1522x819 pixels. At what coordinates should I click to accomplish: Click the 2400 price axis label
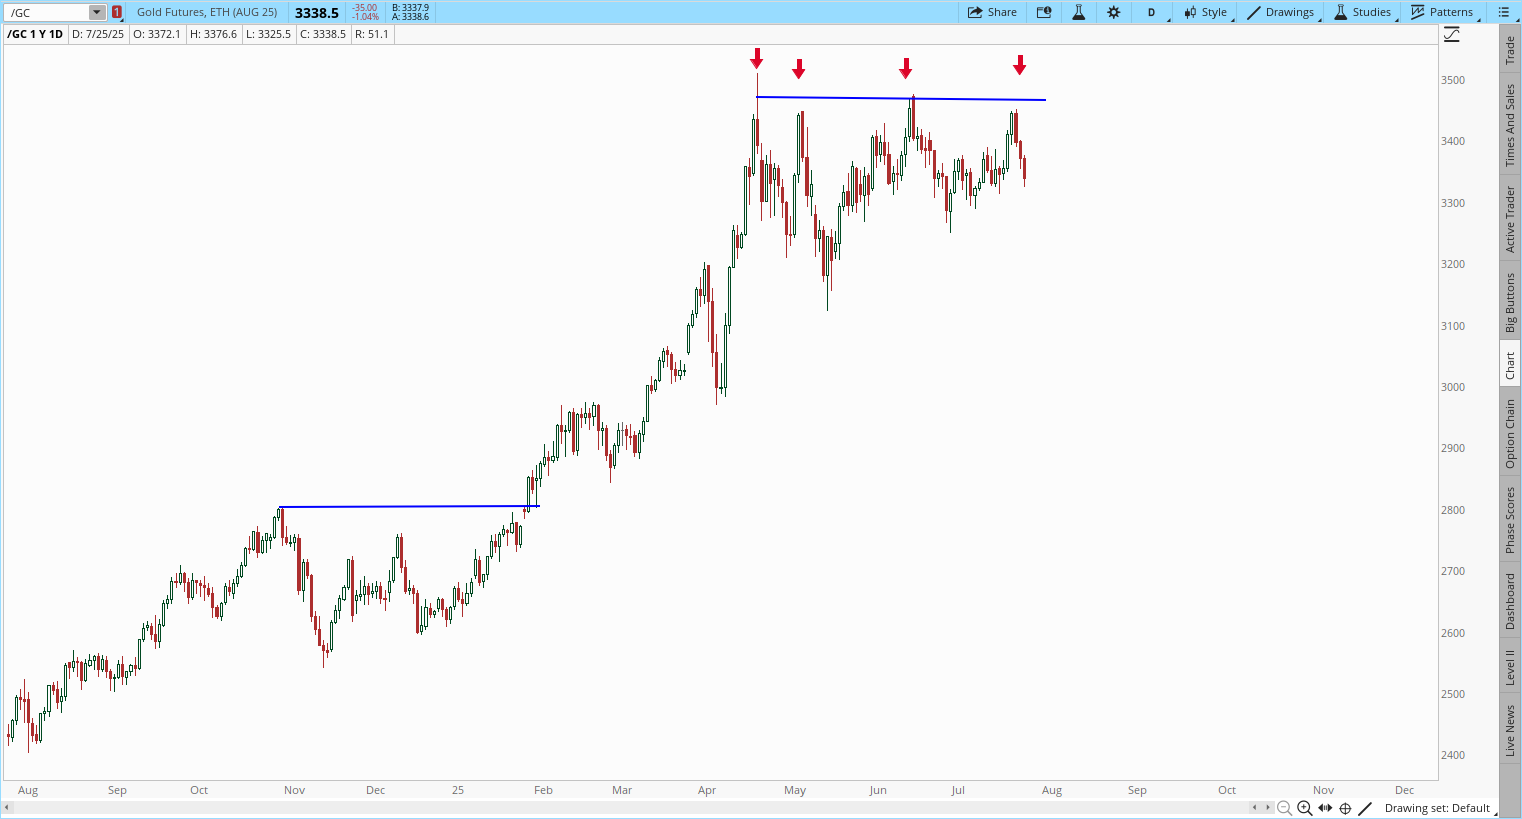pos(1452,755)
